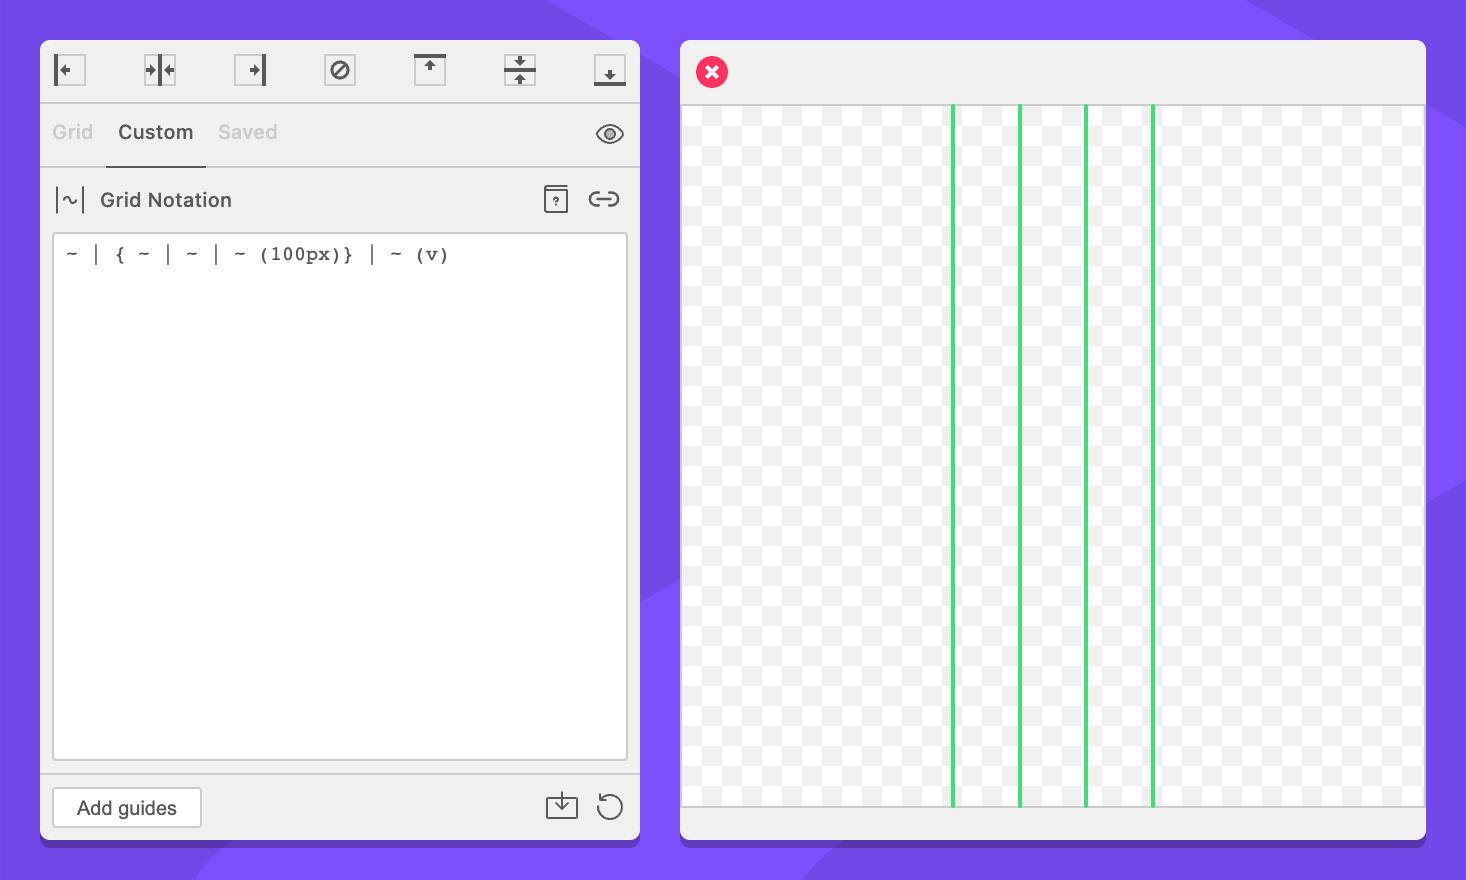Add guide to bottom edge
The height and width of the screenshot is (880, 1466).
tap(609, 70)
